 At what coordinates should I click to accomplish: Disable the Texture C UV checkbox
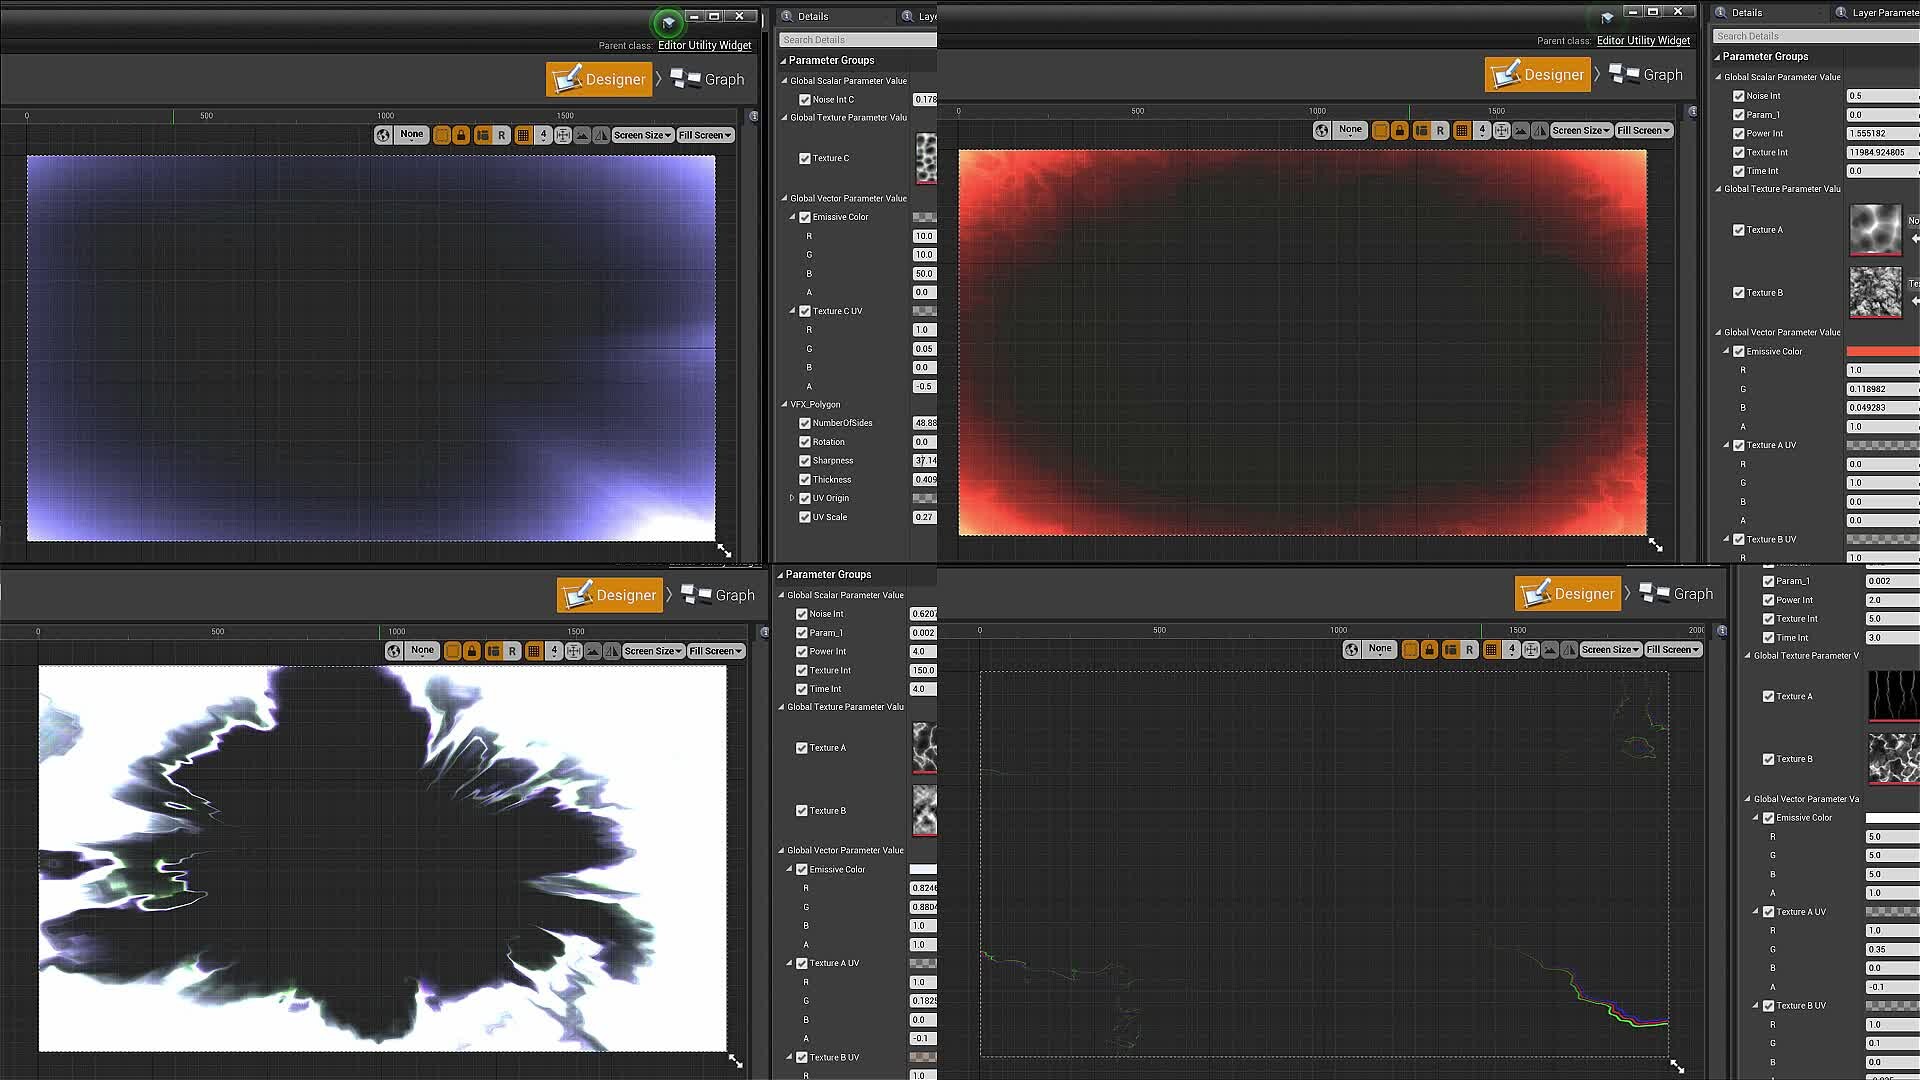click(x=805, y=311)
